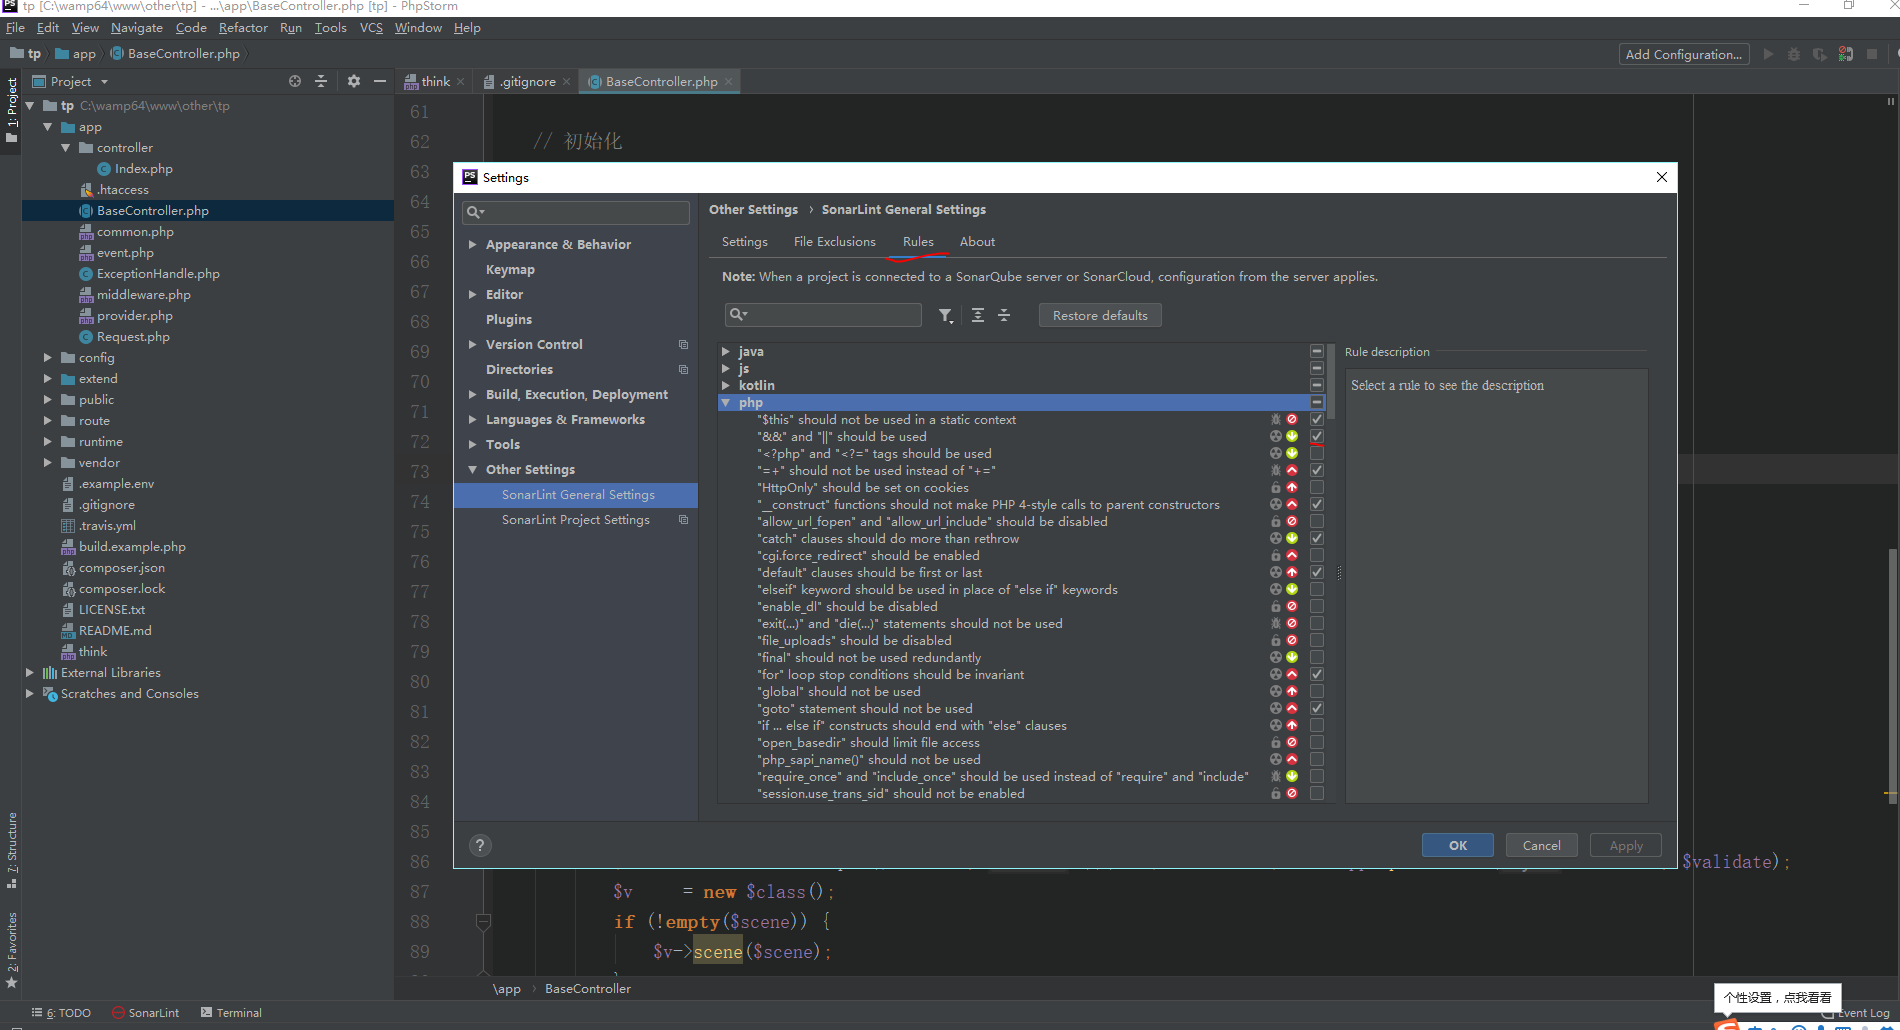Click the Debug bug icon in main toolbar
Screen dimensions: 1900x1030
(1794, 54)
